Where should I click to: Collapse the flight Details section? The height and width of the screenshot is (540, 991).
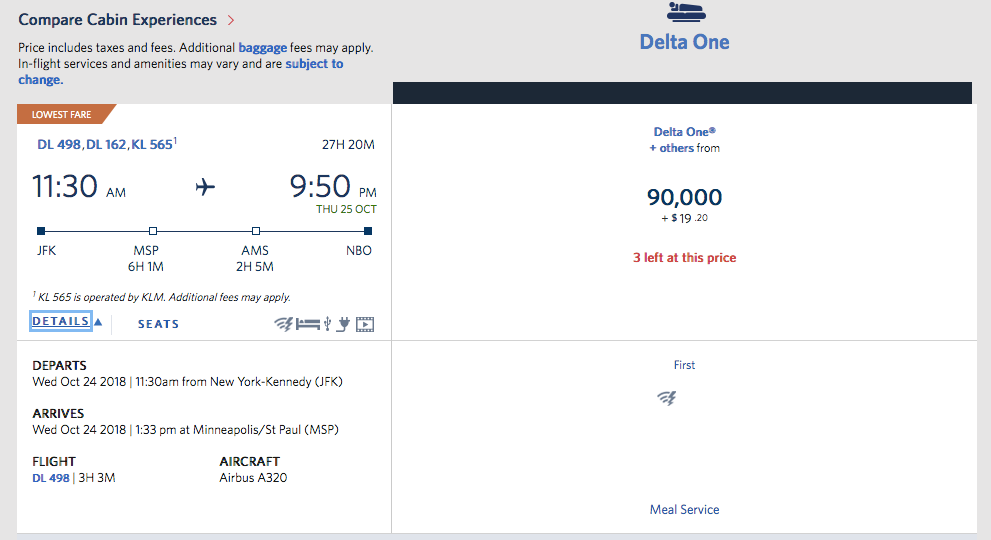tap(60, 322)
